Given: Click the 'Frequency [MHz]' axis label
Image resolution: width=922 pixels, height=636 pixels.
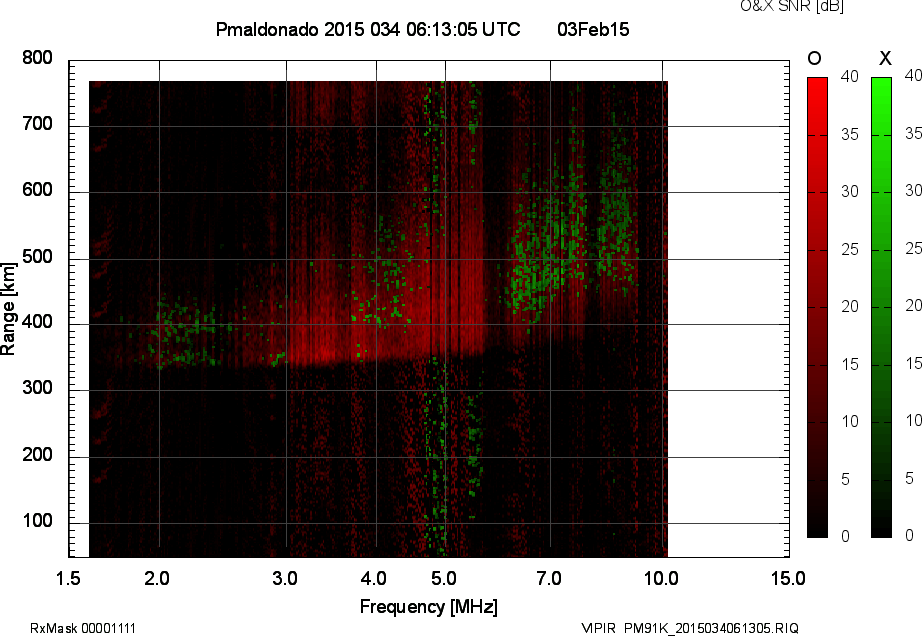Looking at the screenshot, I should pyautogui.click(x=429, y=607).
